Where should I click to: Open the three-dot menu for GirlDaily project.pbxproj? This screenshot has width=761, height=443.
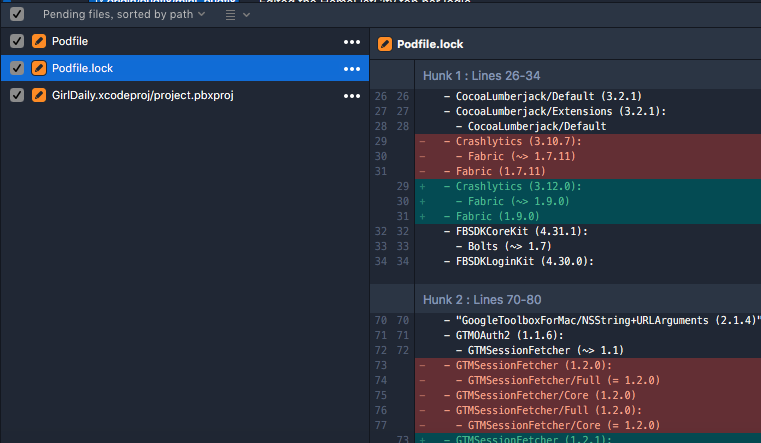pos(352,96)
